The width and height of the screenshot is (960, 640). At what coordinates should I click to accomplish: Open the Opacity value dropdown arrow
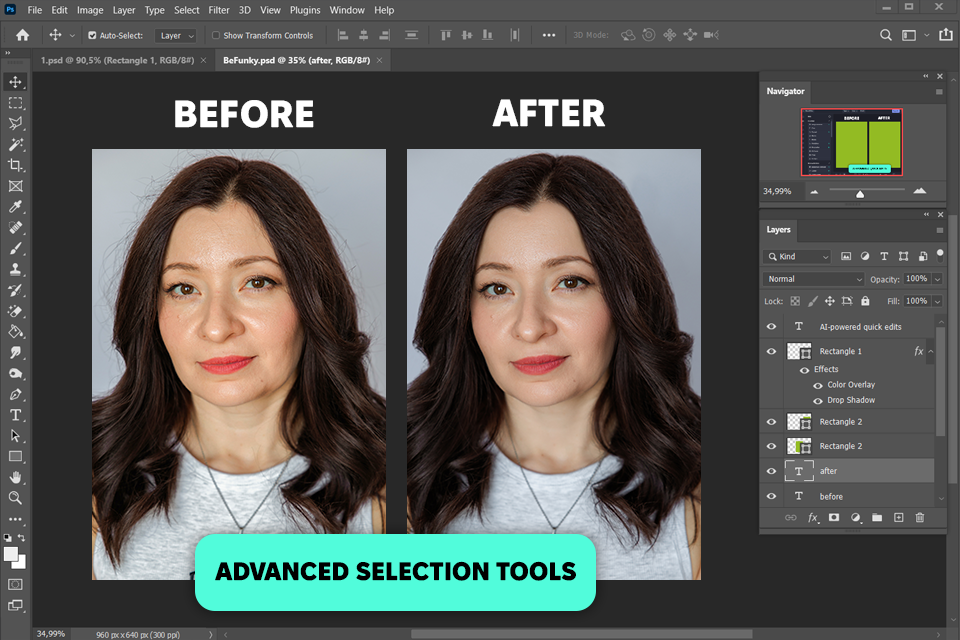937,279
